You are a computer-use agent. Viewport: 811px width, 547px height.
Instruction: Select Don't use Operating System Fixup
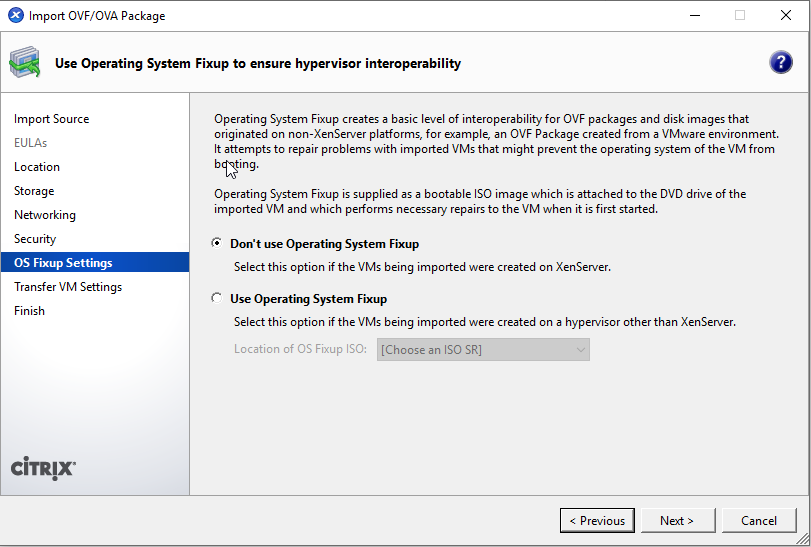[x=217, y=244]
